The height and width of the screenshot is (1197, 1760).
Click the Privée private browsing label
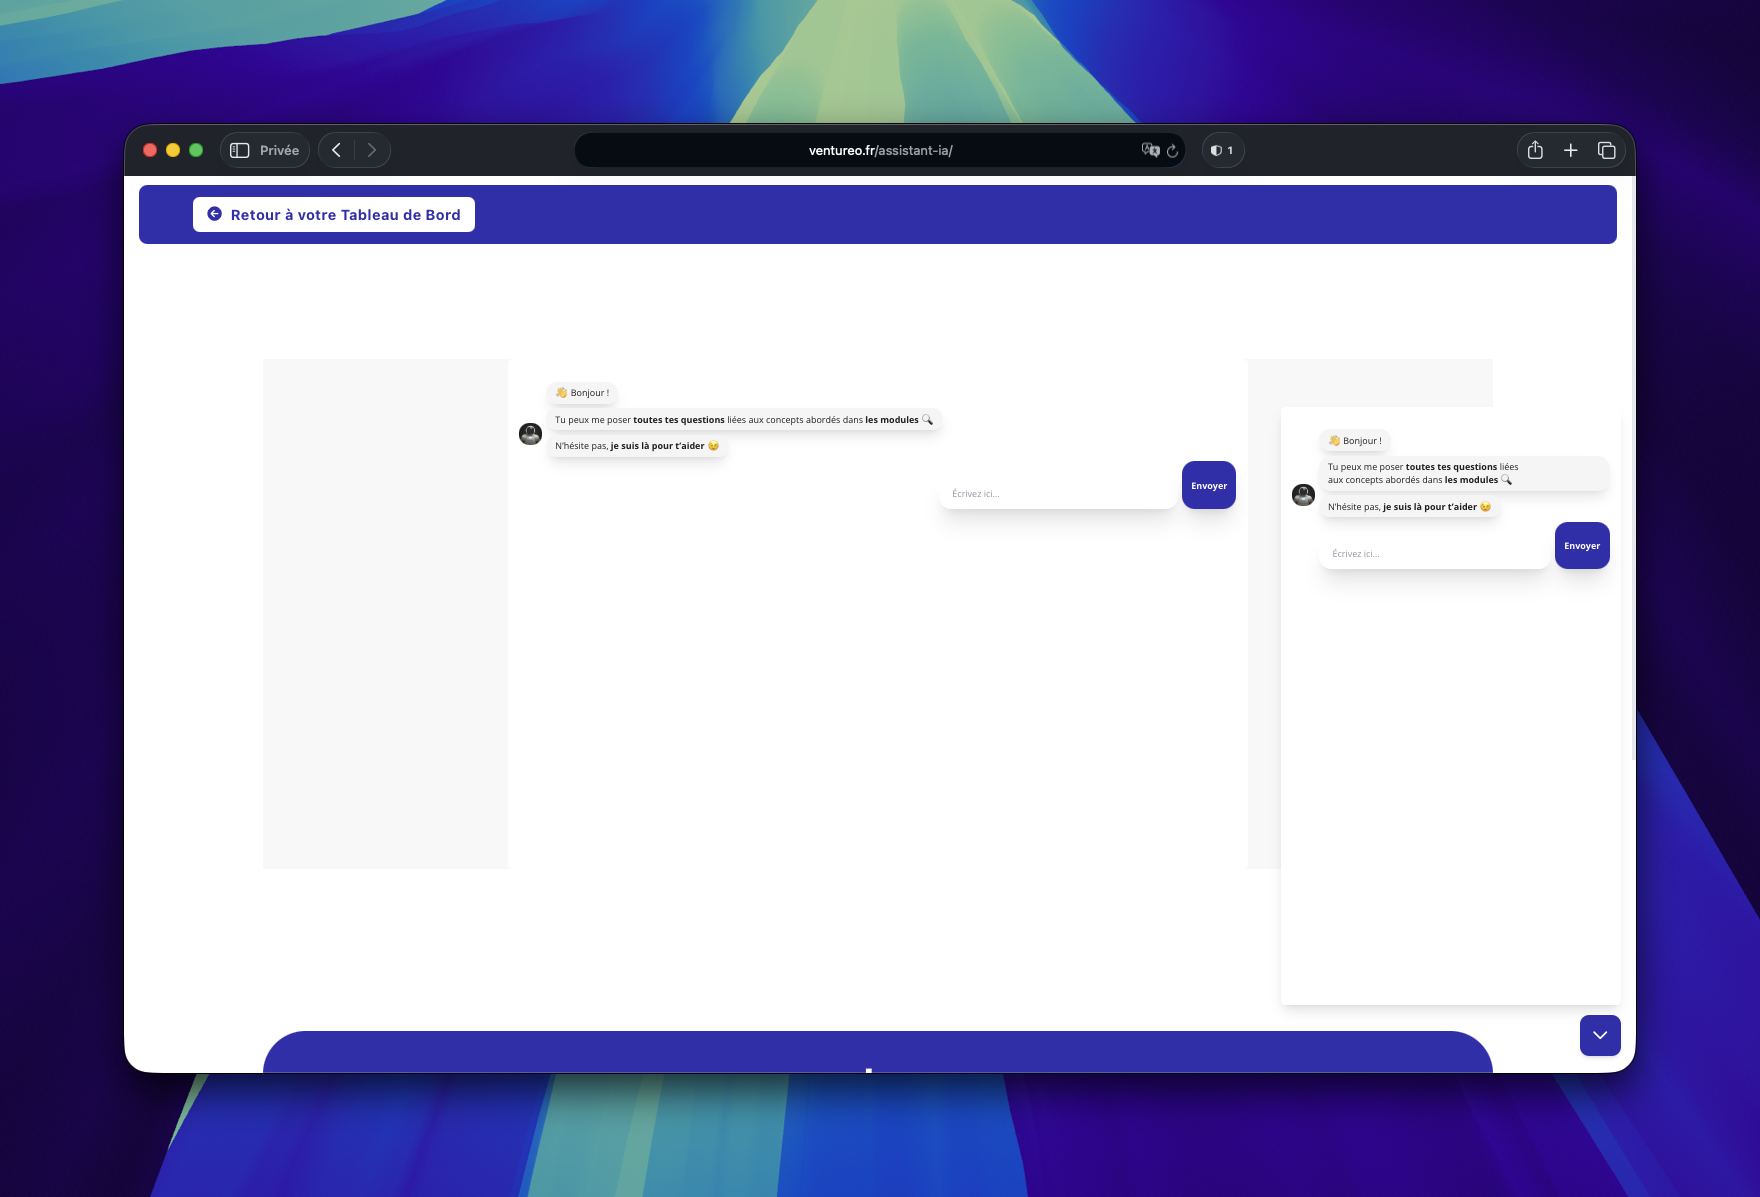pyautogui.click(x=279, y=150)
